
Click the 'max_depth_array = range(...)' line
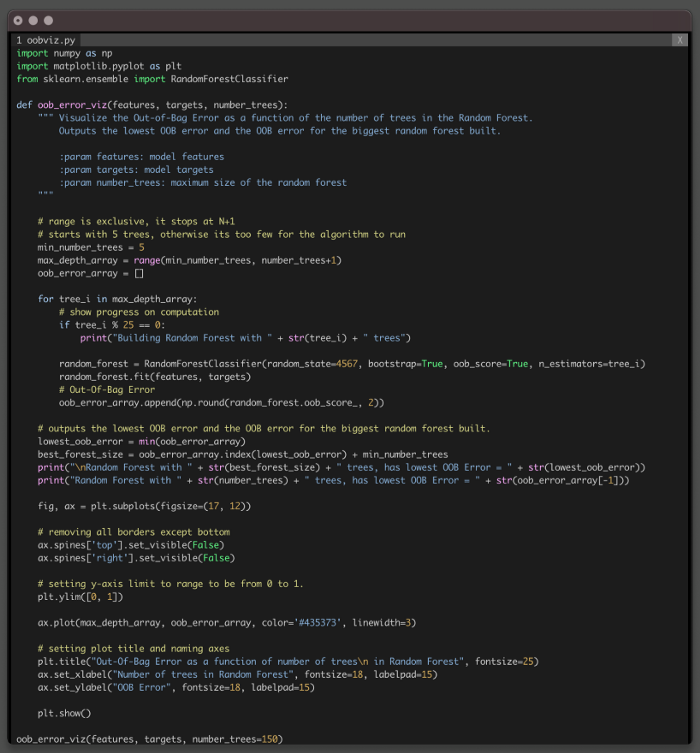(190, 261)
